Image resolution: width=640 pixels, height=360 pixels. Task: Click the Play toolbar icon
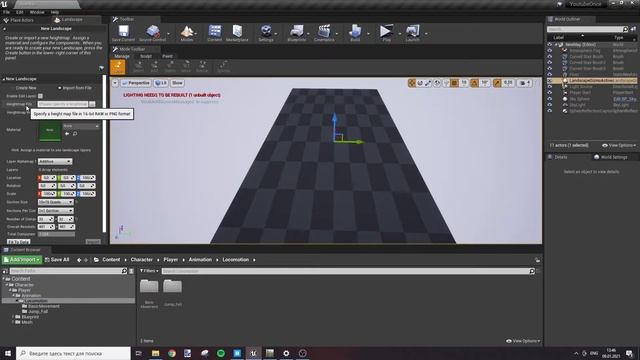pyautogui.click(x=386, y=33)
